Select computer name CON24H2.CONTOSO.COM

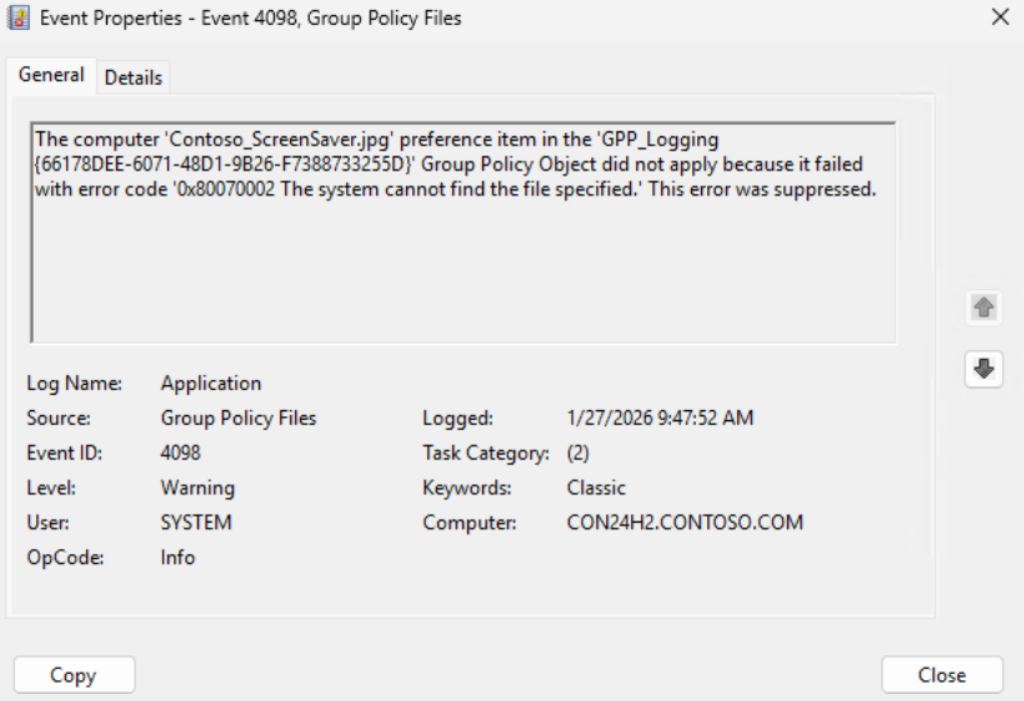coord(684,522)
